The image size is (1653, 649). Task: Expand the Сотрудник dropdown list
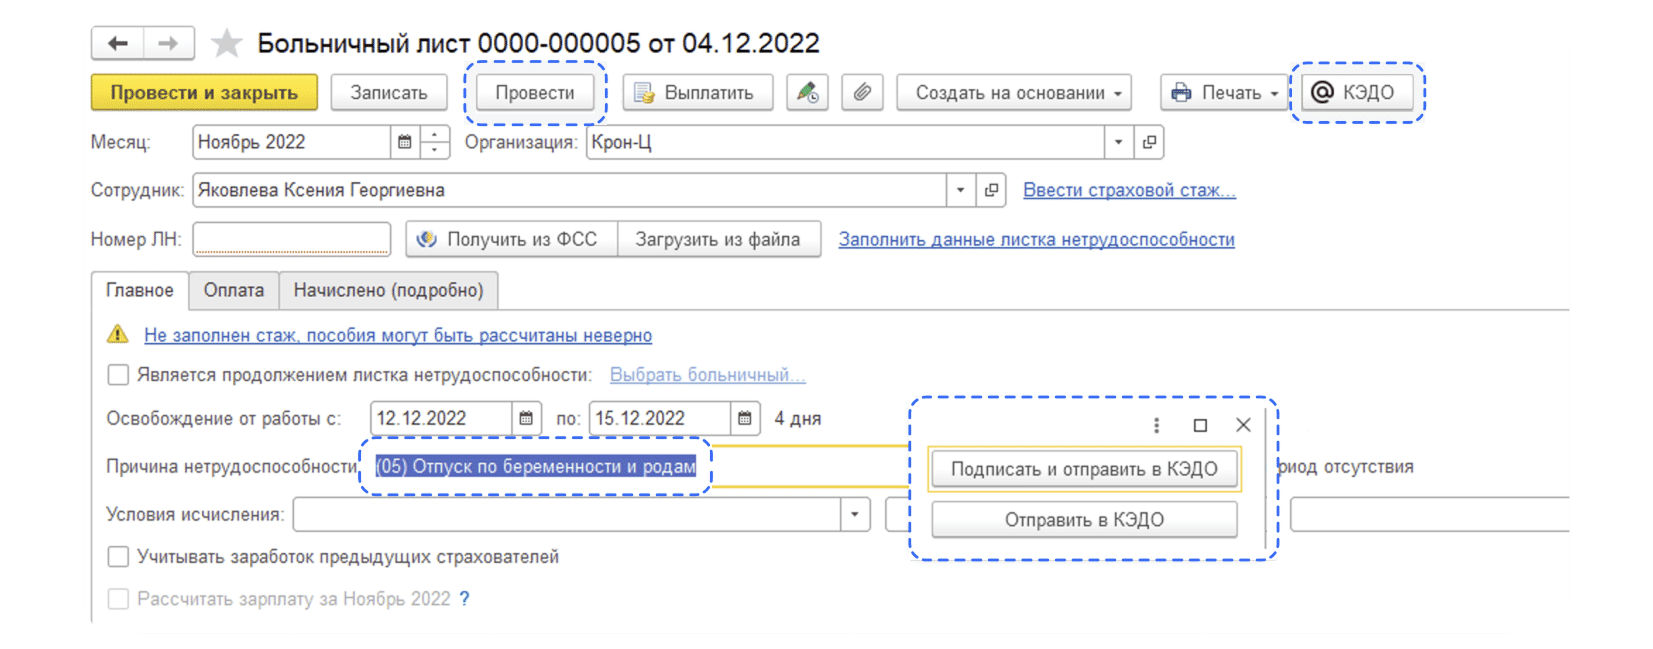click(960, 190)
